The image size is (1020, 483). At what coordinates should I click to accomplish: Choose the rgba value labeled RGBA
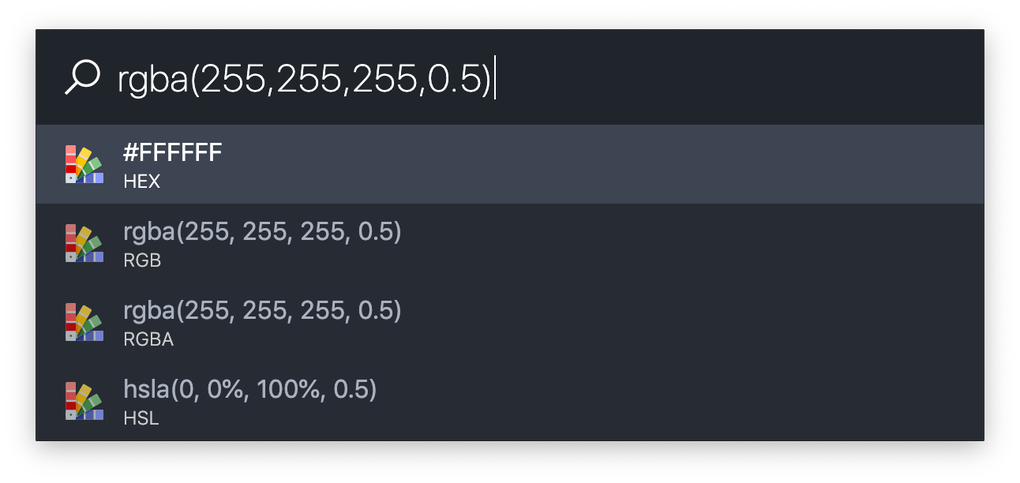click(262, 311)
